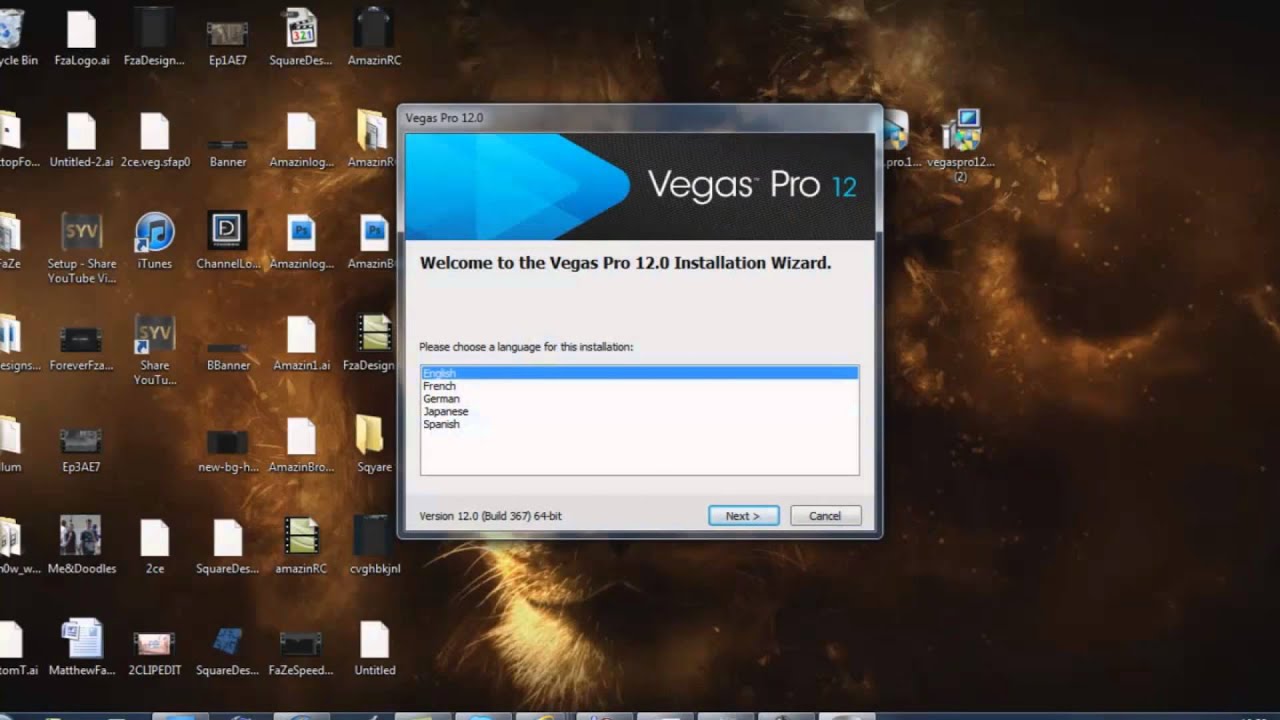1280x720 pixels.
Task: Select the Photoshop AmazinB... file icon
Action: (x=374, y=241)
